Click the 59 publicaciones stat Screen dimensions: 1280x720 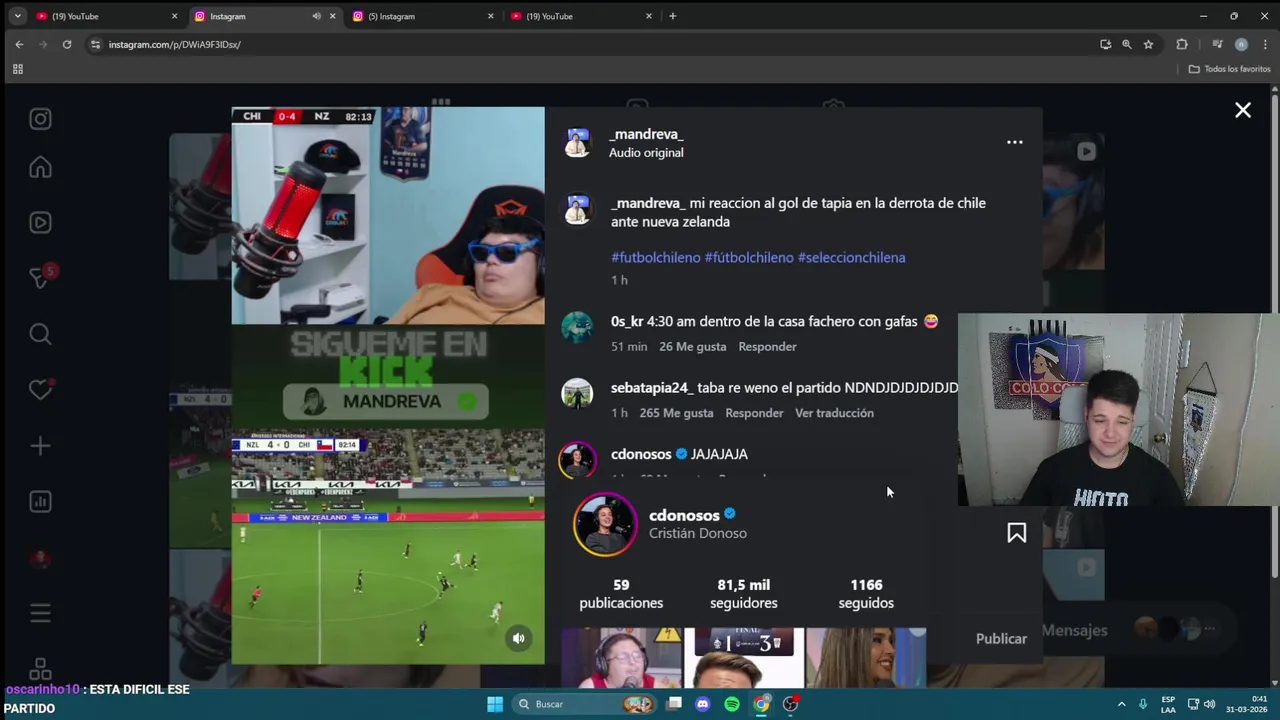click(621, 594)
